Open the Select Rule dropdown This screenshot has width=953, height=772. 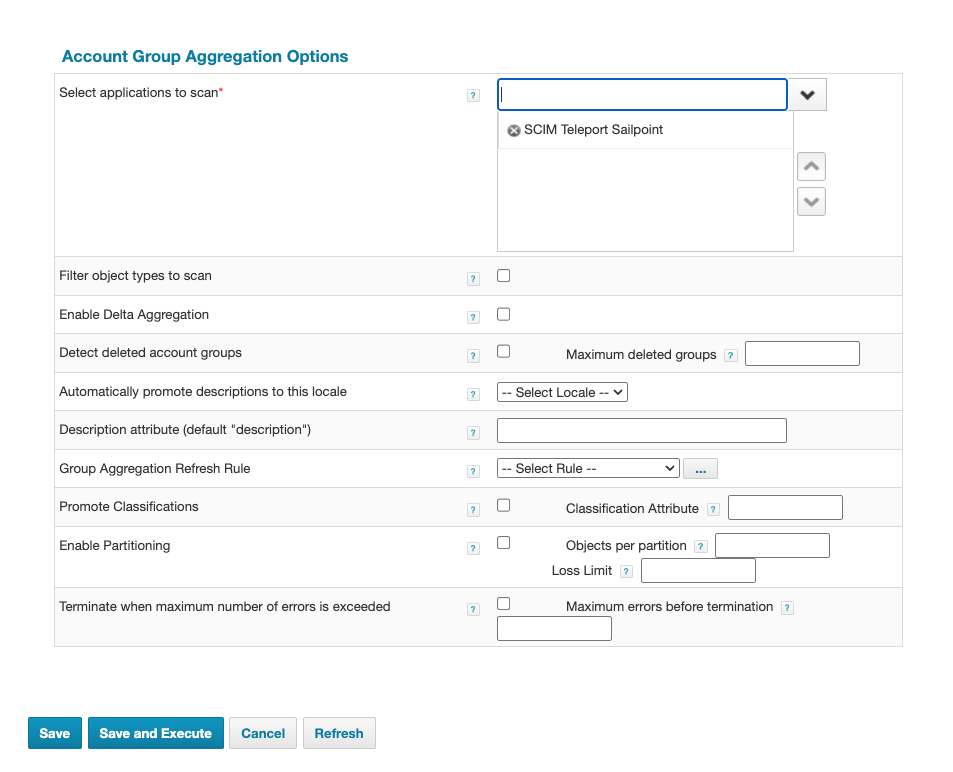(x=587, y=468)
